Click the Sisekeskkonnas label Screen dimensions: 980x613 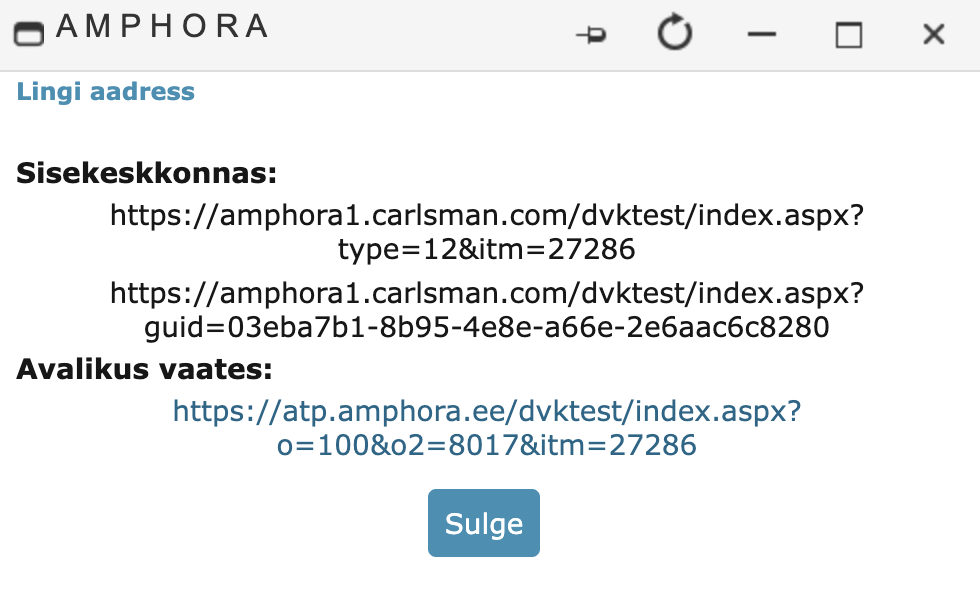(x=146, y=173)
